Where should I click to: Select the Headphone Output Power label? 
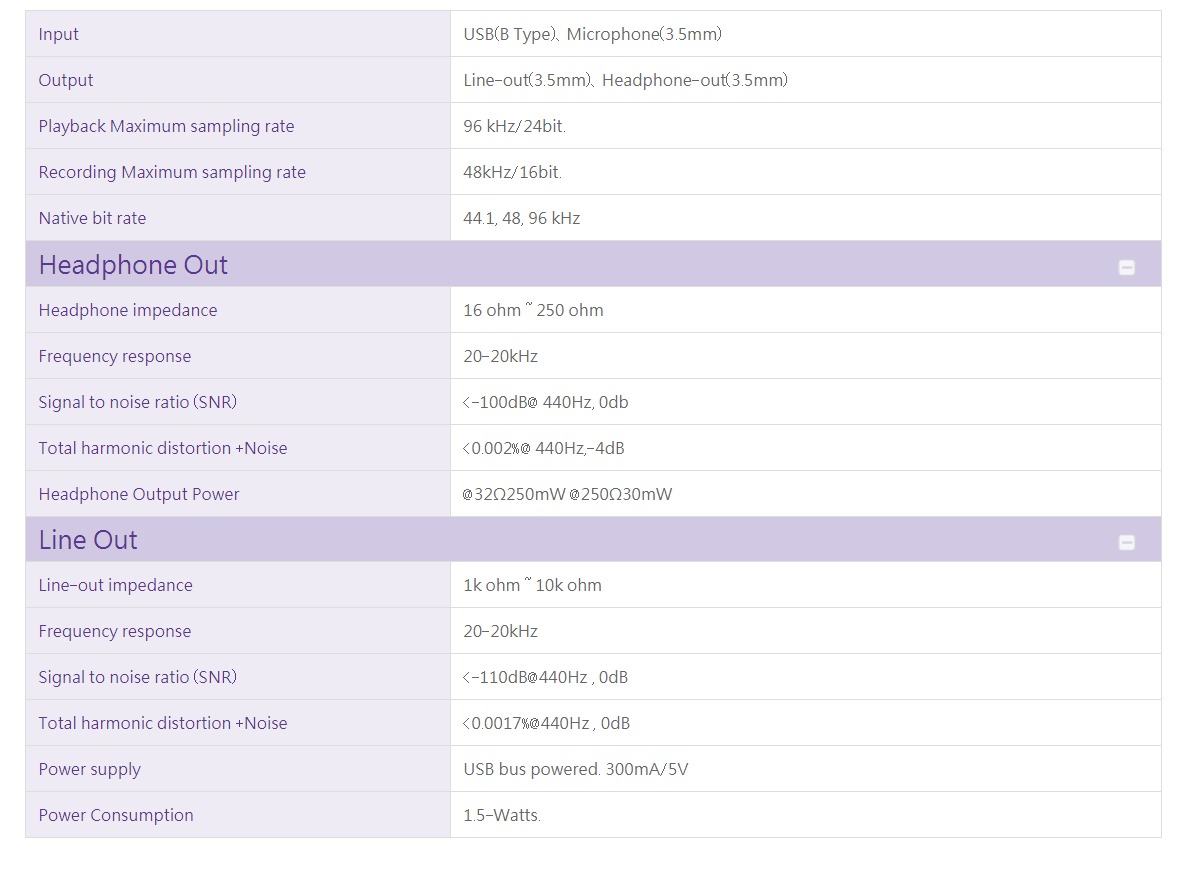pyautogui.click(x=139, y=494)
